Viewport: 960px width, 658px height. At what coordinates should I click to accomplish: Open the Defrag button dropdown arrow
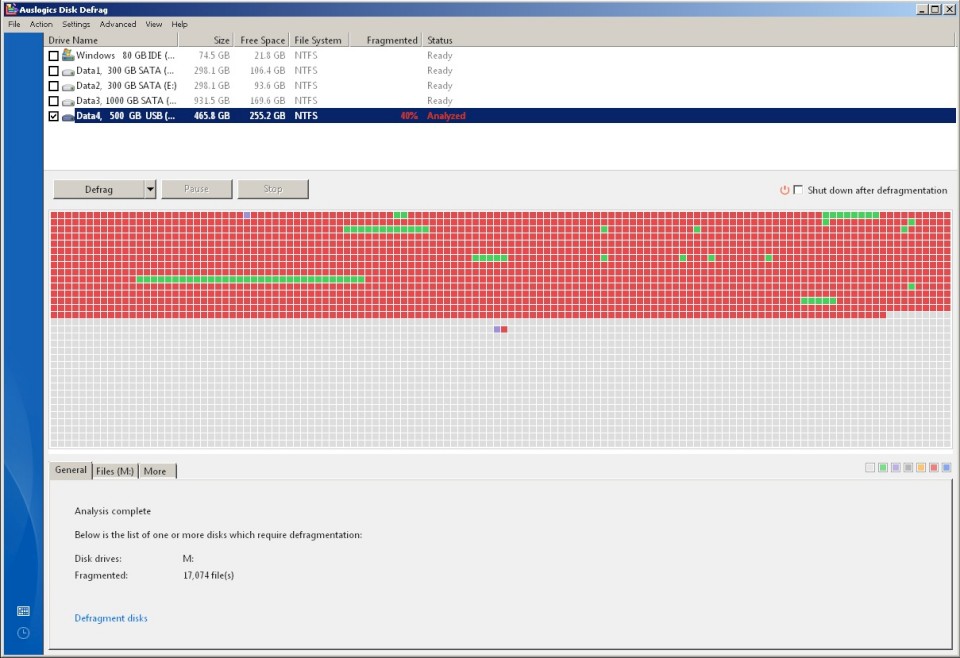151,190
